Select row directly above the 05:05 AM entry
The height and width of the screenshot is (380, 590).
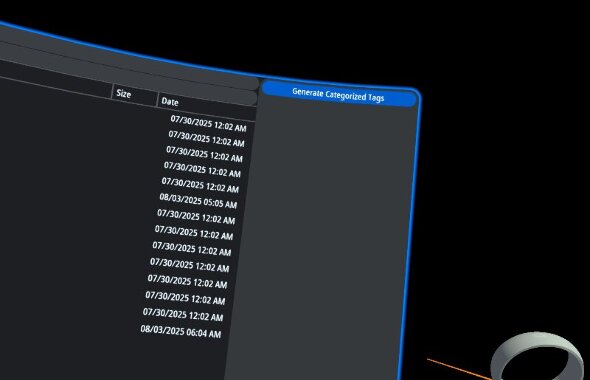point(200,185)
